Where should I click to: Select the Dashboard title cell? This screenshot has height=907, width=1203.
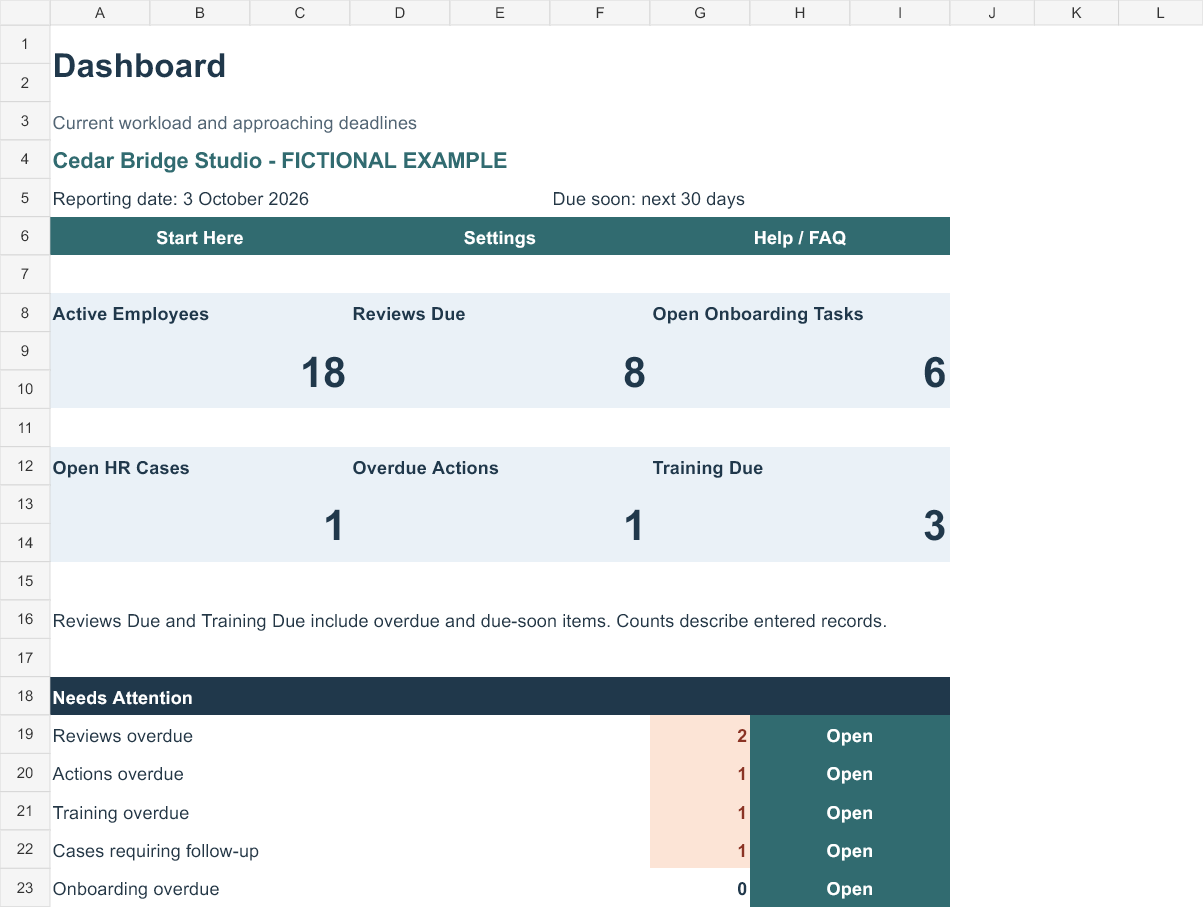[x=139, y=66]
